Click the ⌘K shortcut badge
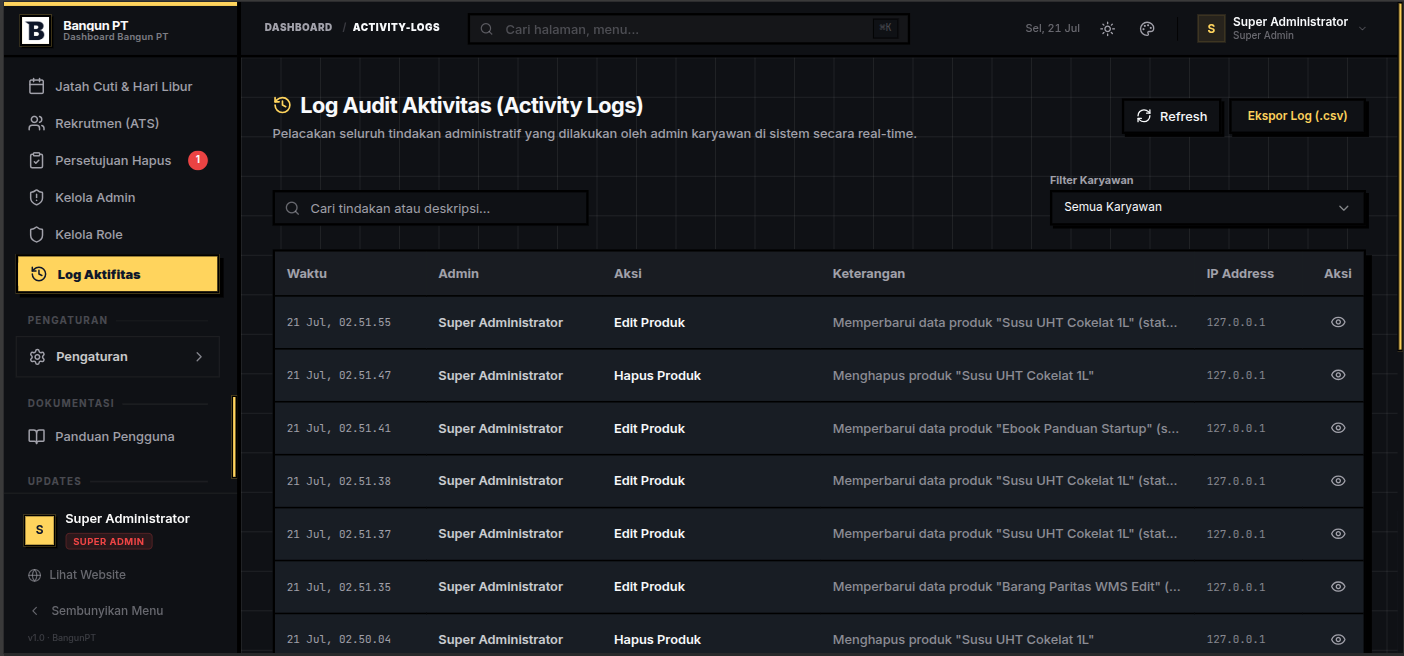This screenshot has width=1404, height=656. point(885,28)
